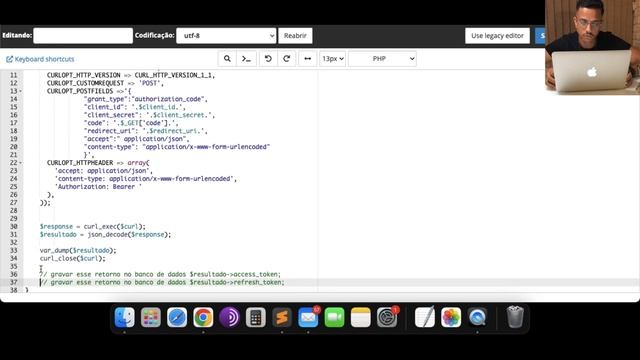Click the "accept":" application/json" line

(x=137, y=139)
